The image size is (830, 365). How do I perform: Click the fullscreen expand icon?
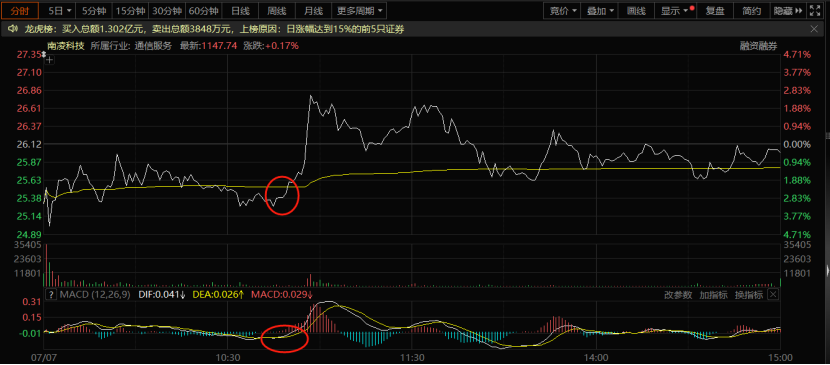click(814, 10)
